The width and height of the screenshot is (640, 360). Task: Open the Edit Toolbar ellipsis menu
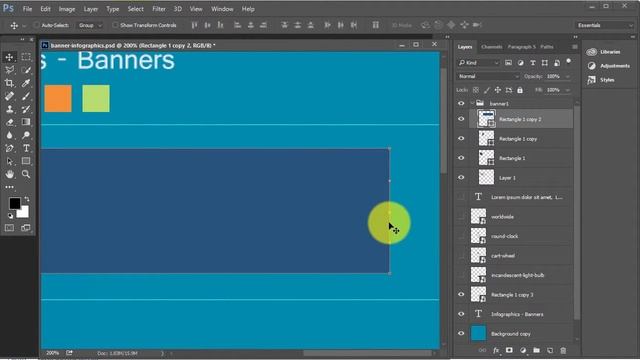pyautogui.click(x=9, y=187)
